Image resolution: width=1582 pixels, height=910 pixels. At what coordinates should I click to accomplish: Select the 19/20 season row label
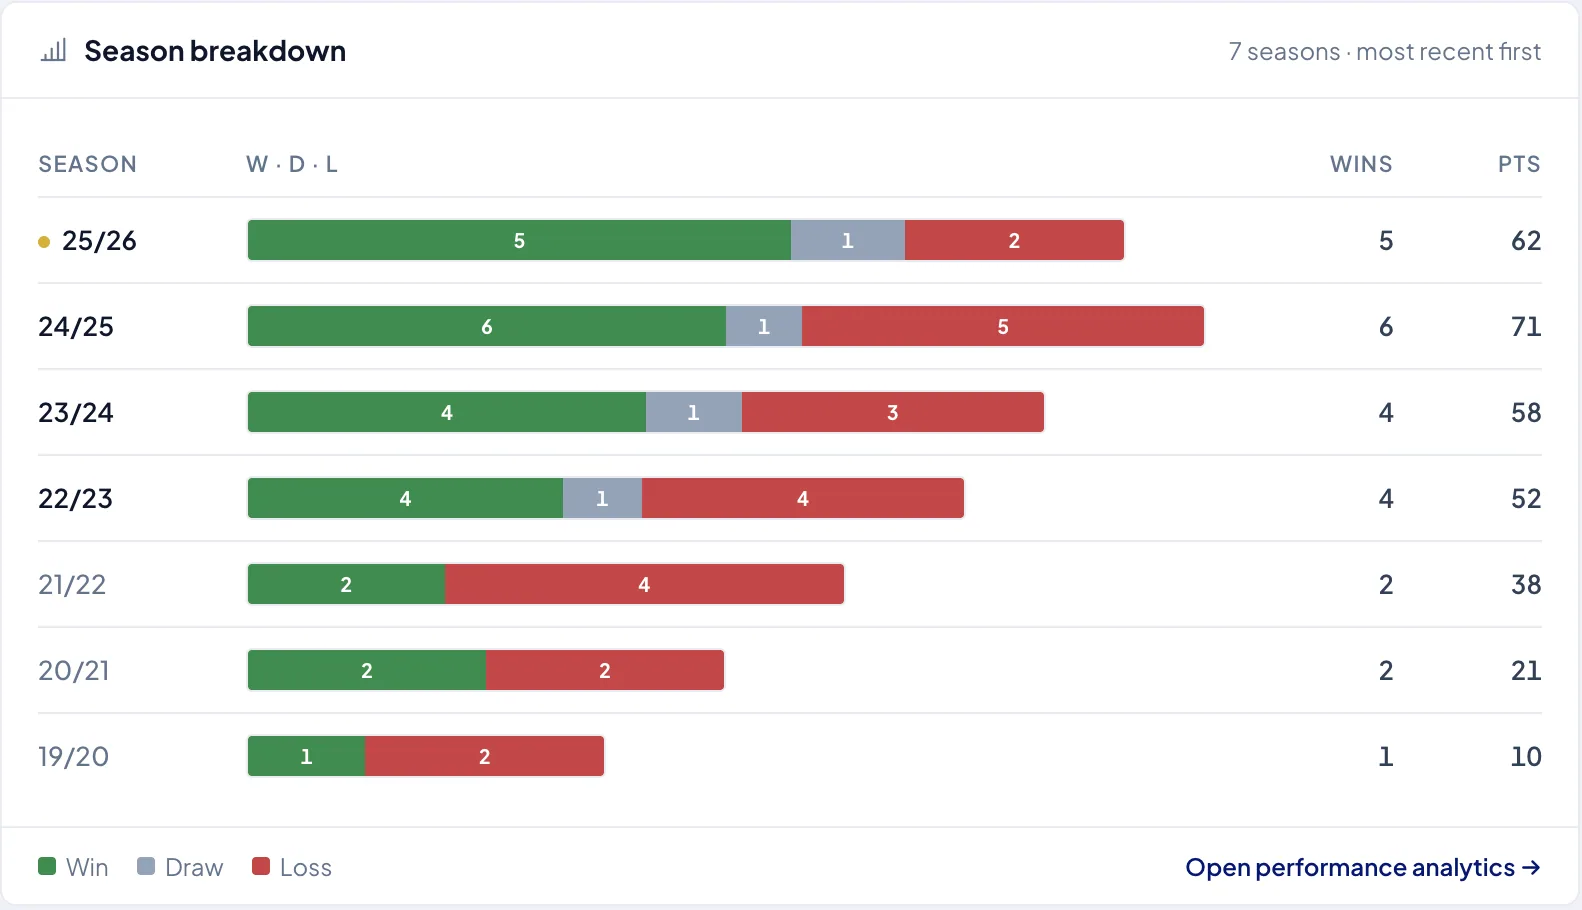click(73, 757)
